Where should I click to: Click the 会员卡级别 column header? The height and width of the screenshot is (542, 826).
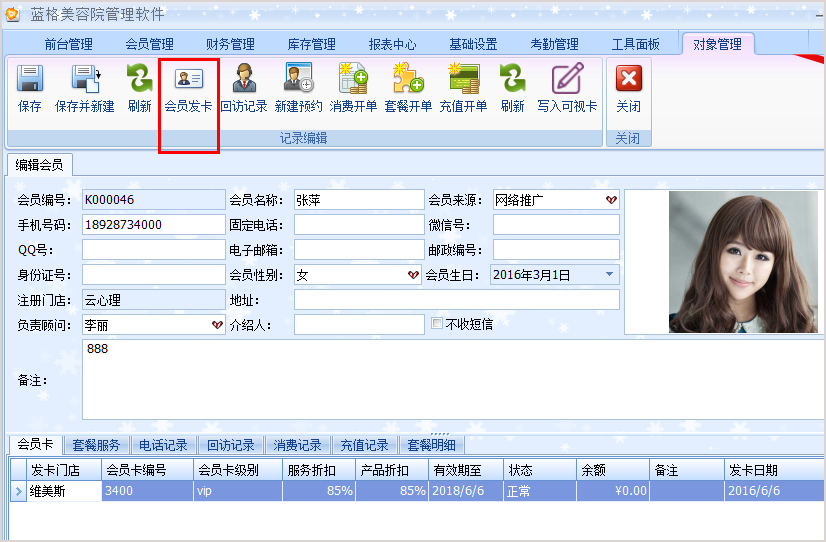(x=238, y=470)
